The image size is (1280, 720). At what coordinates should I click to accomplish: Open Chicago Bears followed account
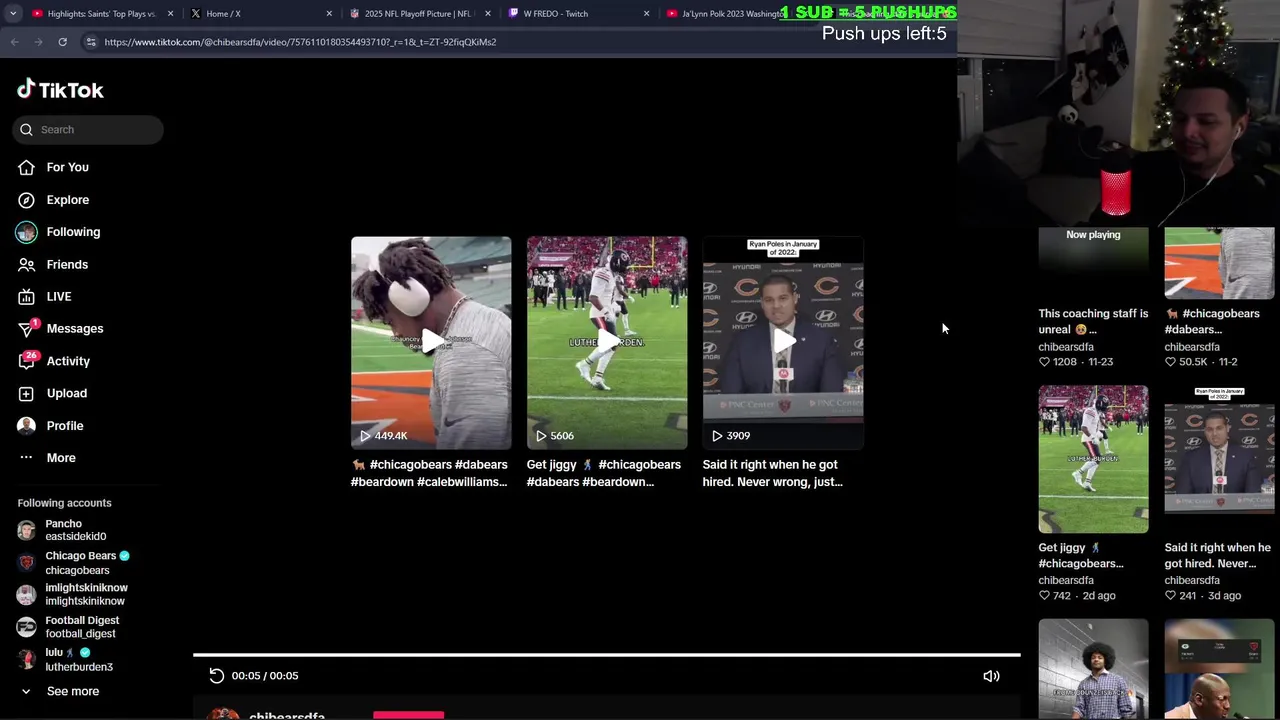(x=75, y=562)
